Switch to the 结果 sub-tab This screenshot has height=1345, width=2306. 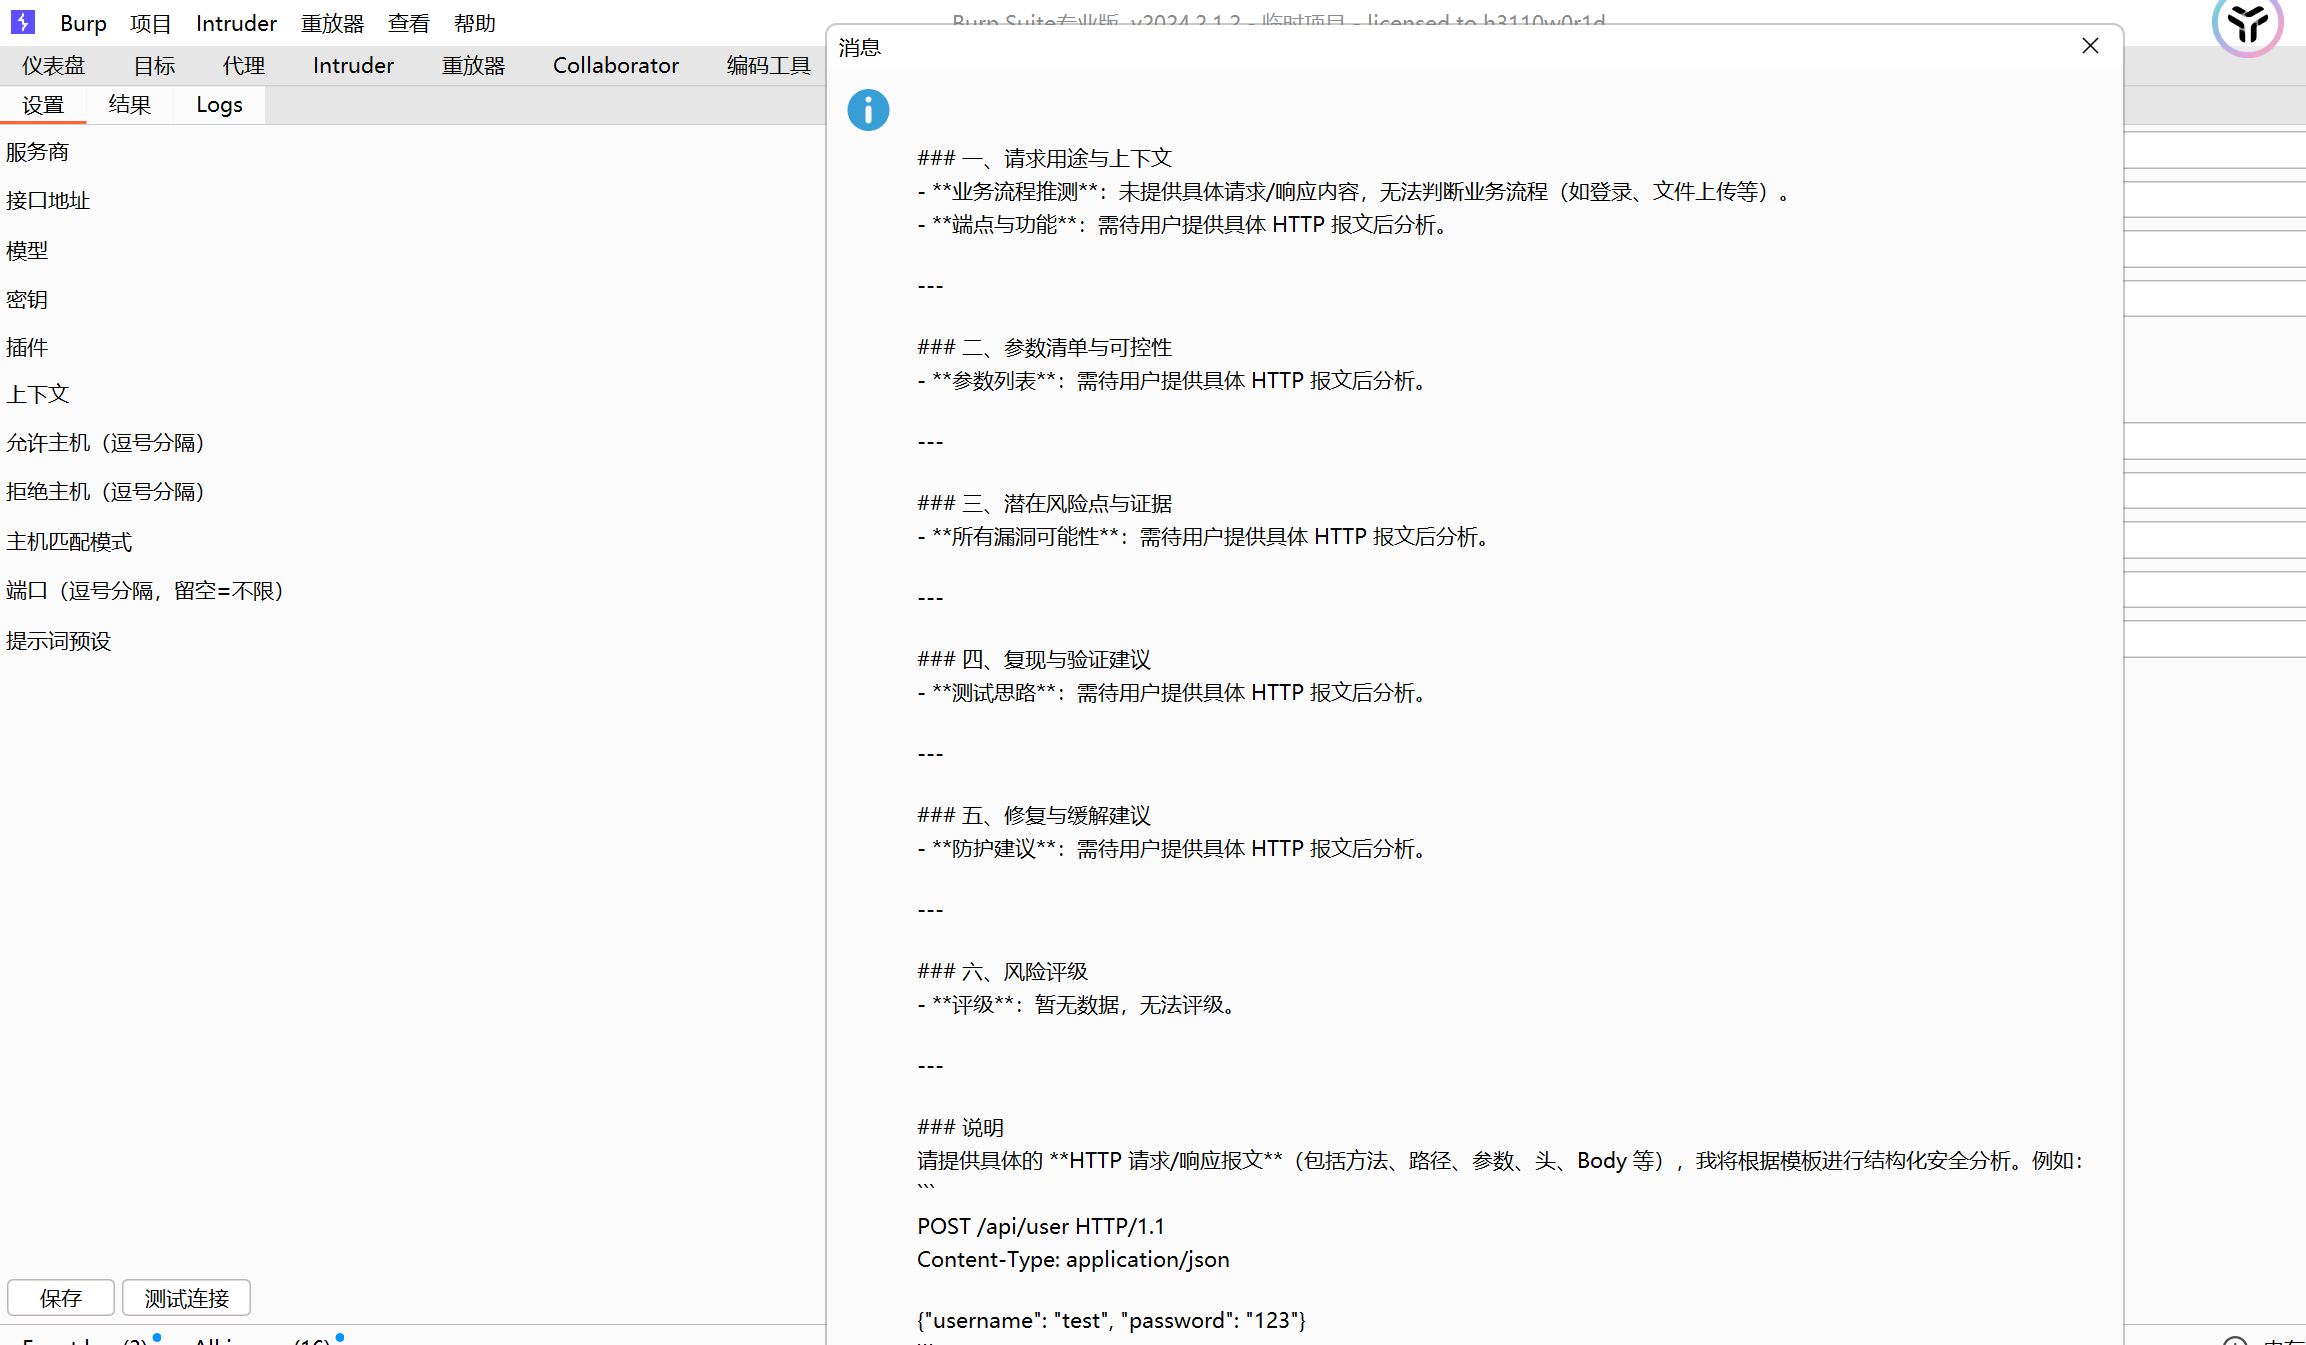(x=130, y=105)
